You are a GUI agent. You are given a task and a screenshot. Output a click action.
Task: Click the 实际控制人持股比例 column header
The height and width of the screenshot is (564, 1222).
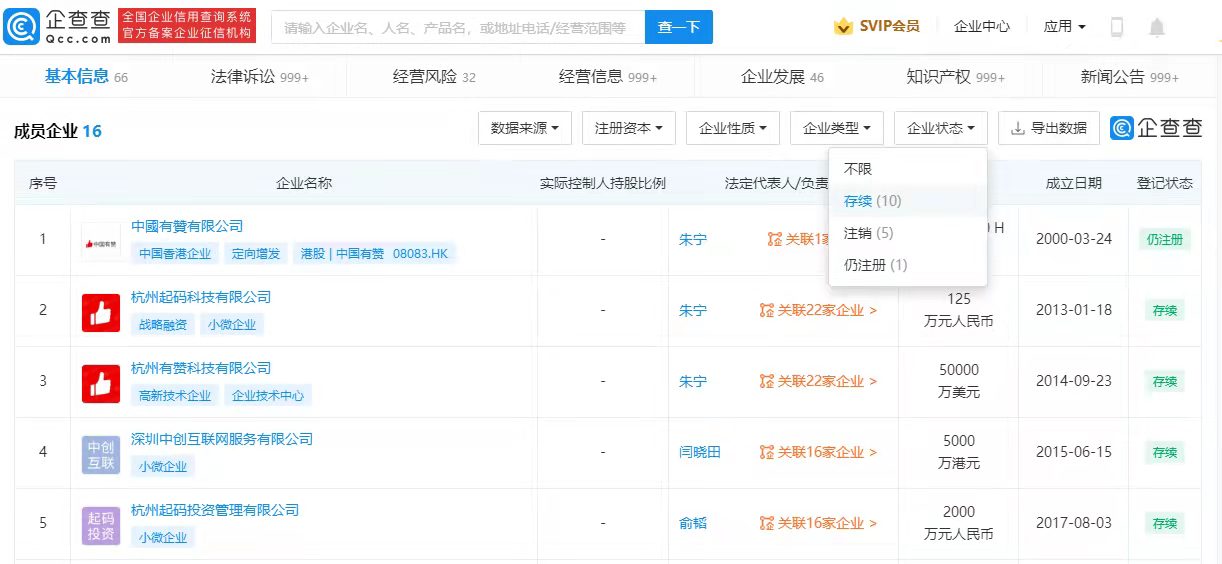(x=603, y=183)
